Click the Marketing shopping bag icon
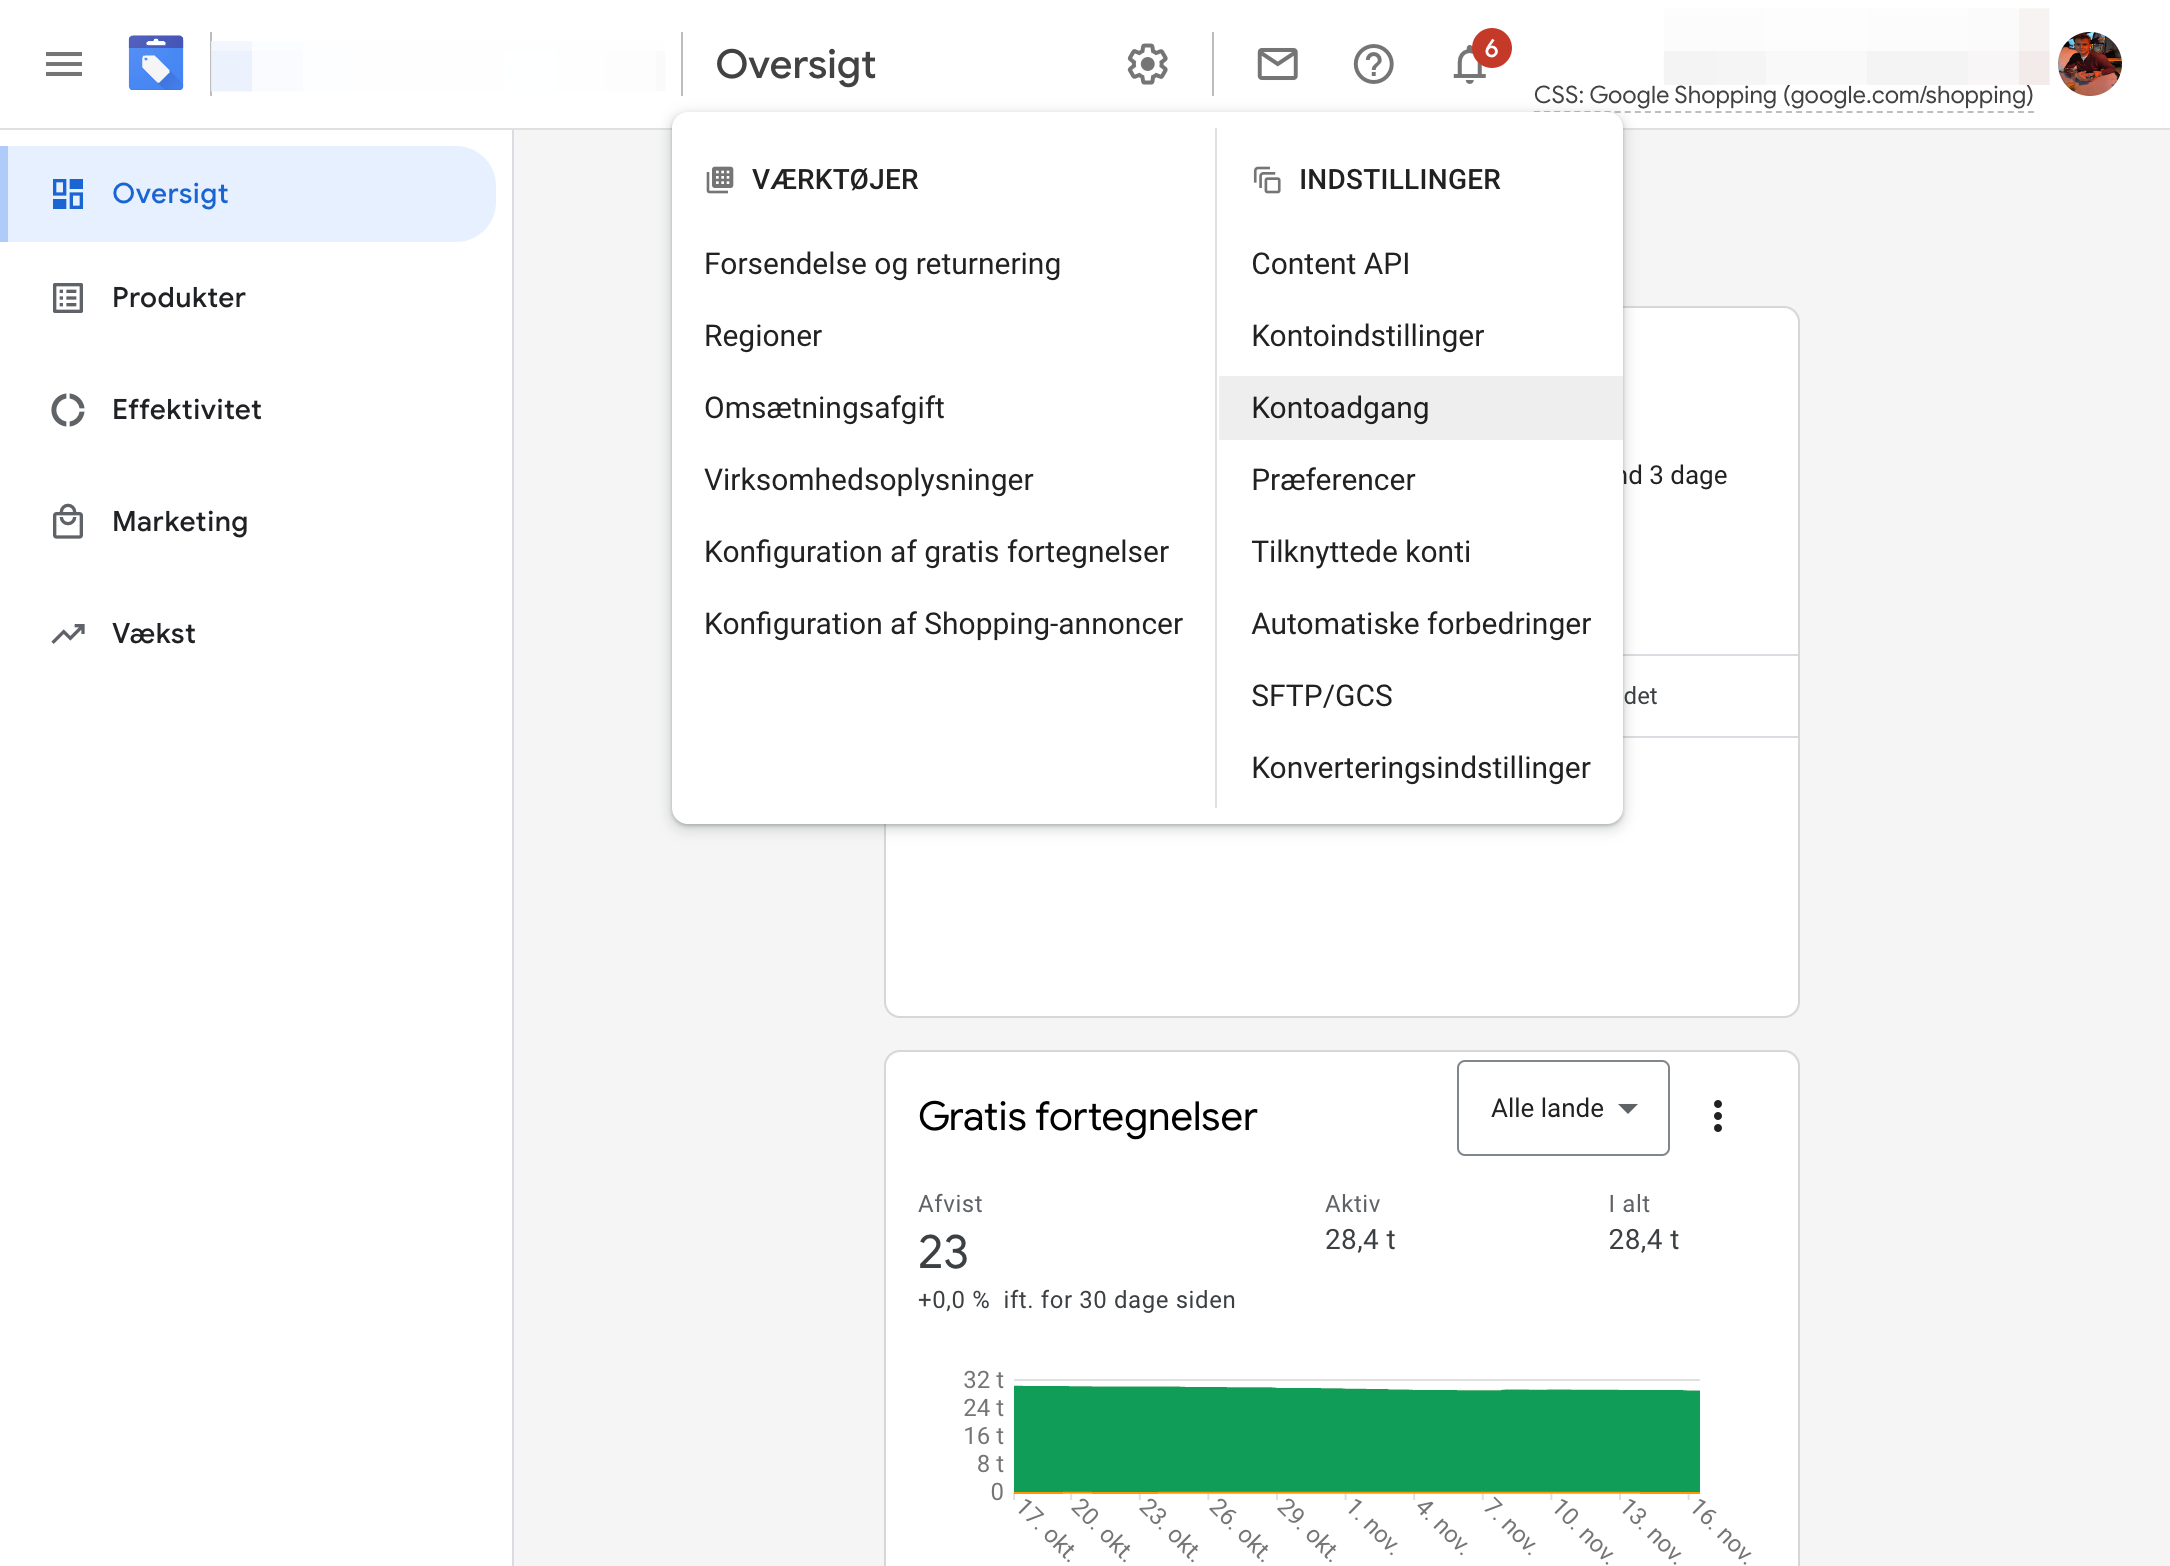 [68, 522]
